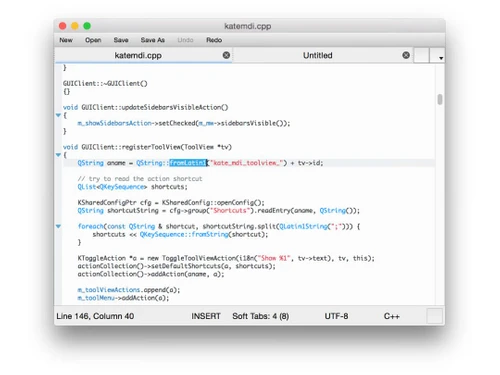Click the comment 'try to read the action shortcut'
The width and height of the screenshot is (500, 375).
[140, 179]
